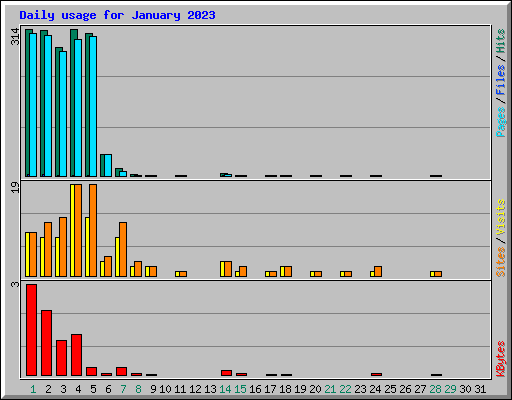Click the day '6' label on the x-axis
This screenshot has height=400, width=512.
coord(108,389)
